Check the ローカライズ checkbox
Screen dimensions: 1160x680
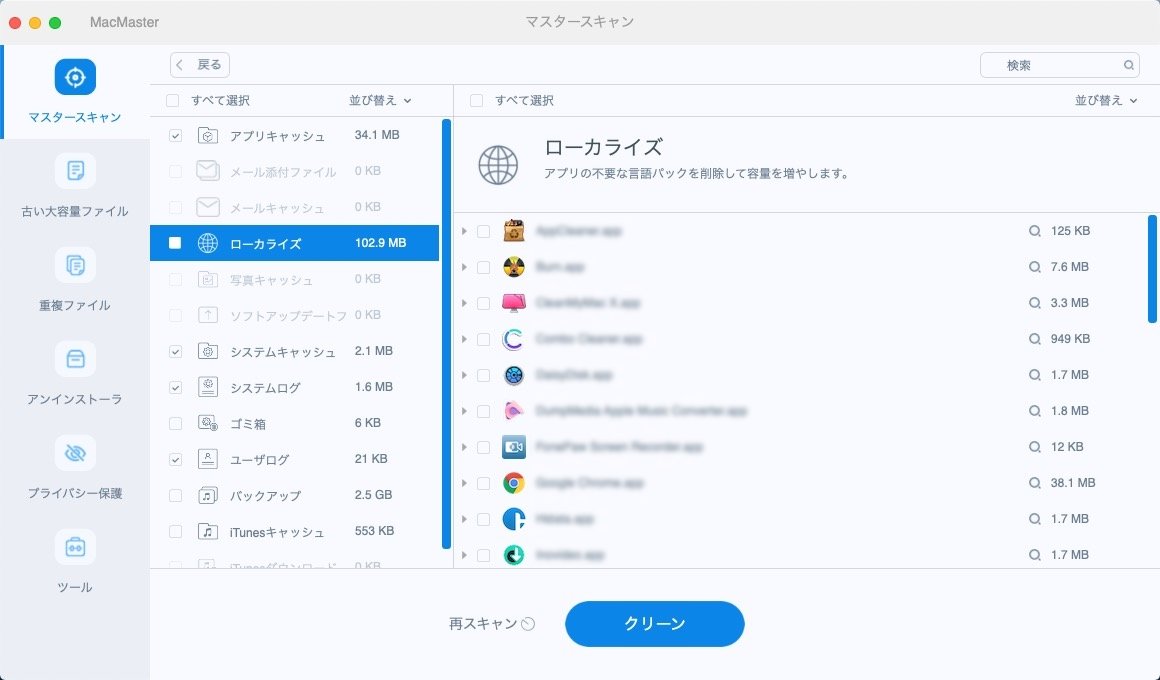tap(175, 243)
